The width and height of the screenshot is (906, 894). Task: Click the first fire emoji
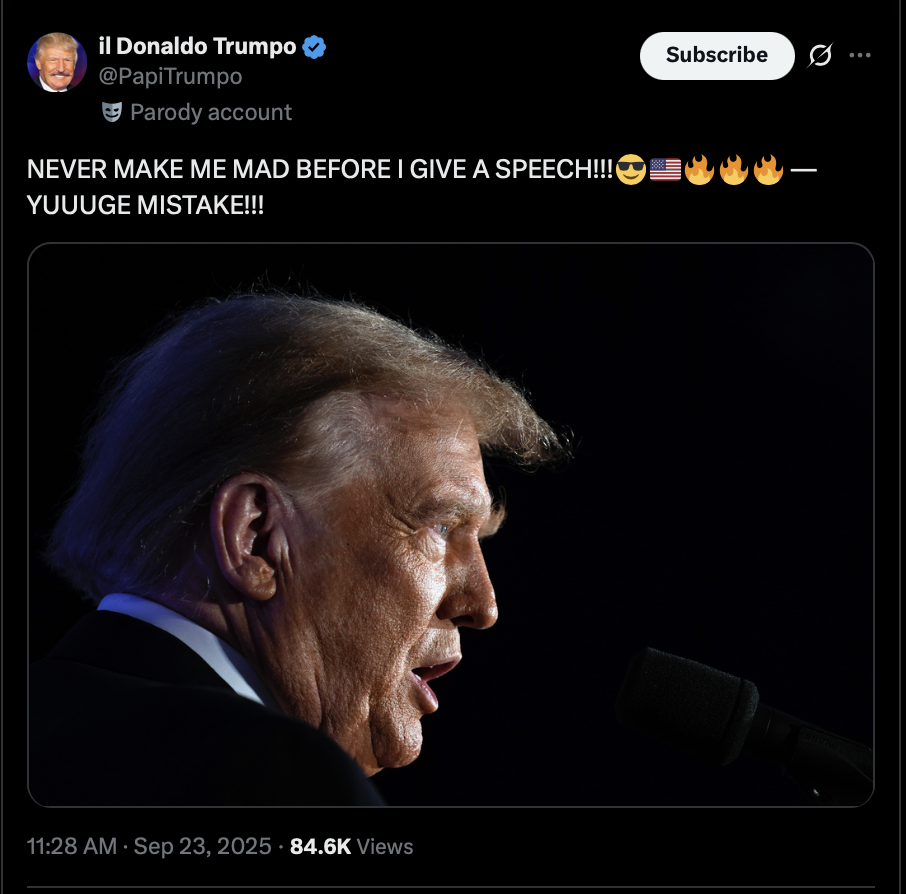click(x=699, y=171)
